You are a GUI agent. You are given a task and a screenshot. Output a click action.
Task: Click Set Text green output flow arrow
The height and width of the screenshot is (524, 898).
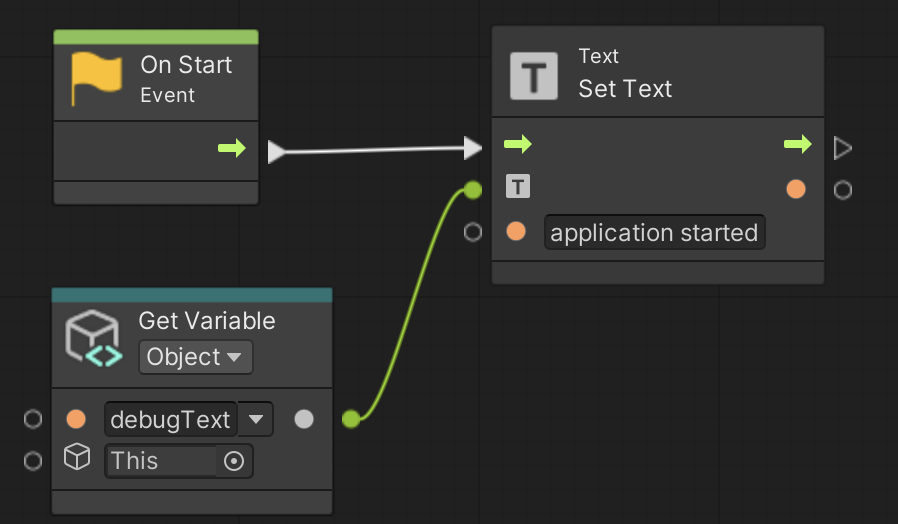click(x=797, y=145)
